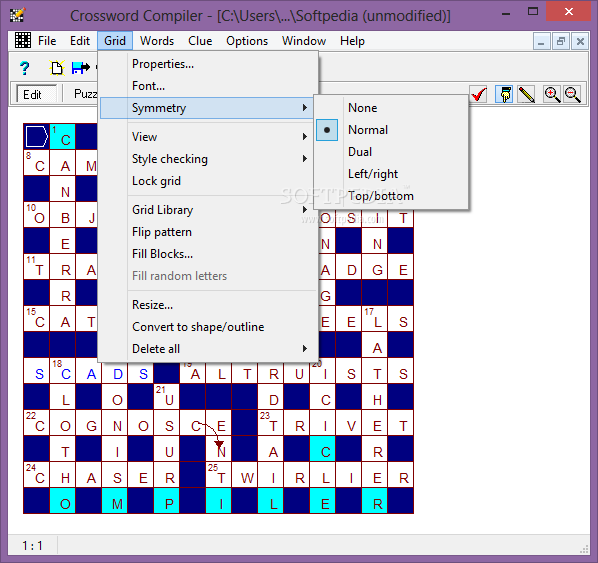Click the 1 : 1 status bar position

coord(32,546)
